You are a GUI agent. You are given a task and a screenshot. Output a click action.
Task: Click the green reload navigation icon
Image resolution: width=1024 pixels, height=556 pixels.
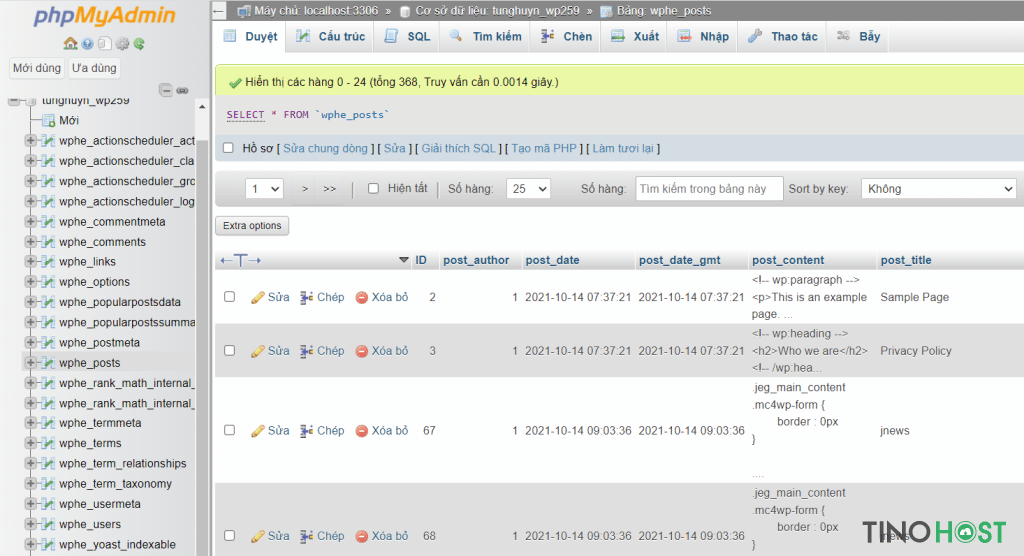pyautogui.click(x=139, y=44)
